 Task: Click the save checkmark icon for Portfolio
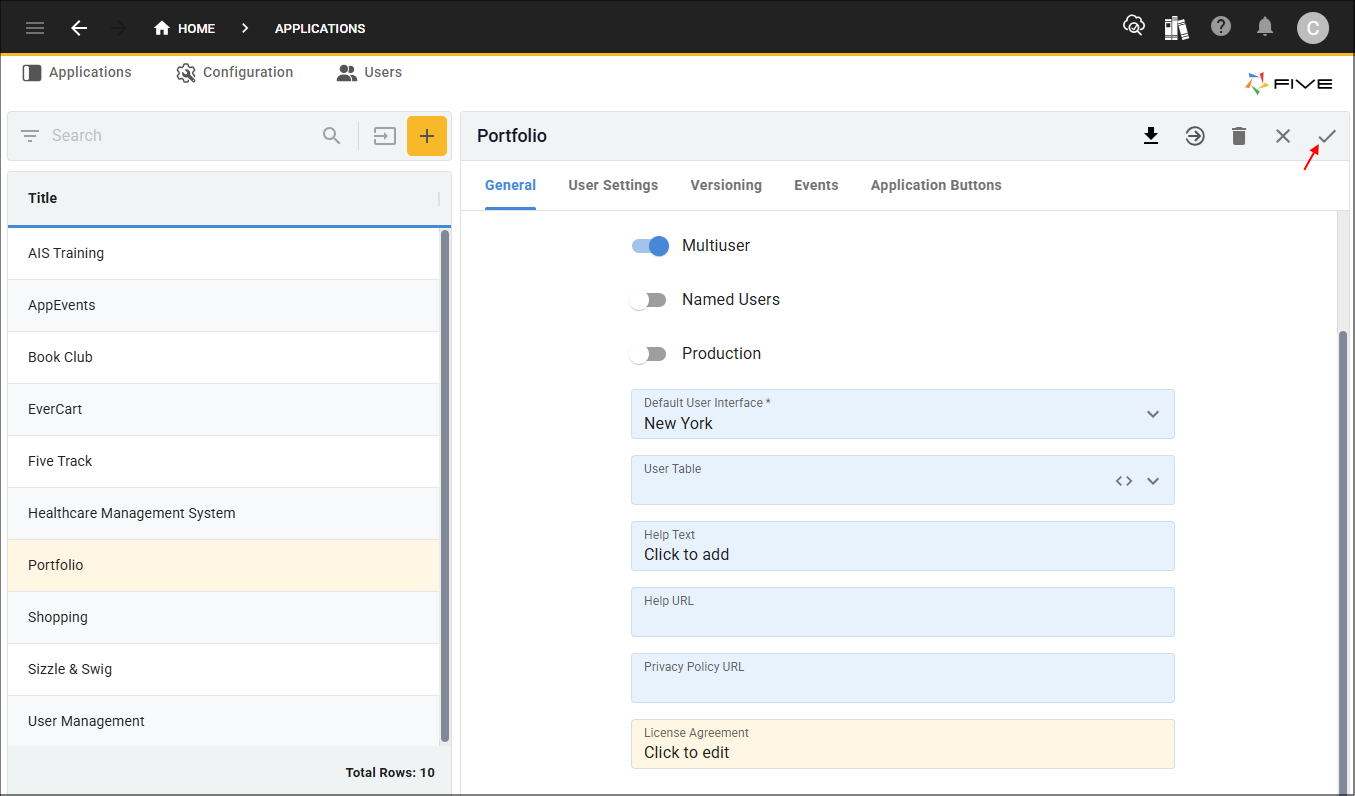pos(1326,136)
